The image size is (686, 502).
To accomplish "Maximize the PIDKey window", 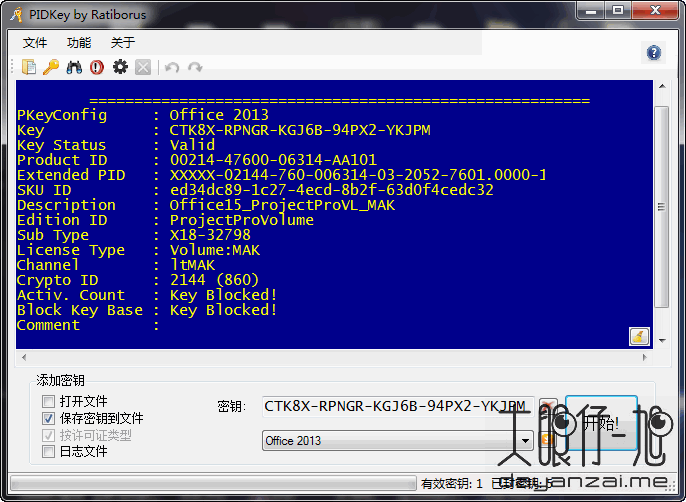I will click(618, 11).
